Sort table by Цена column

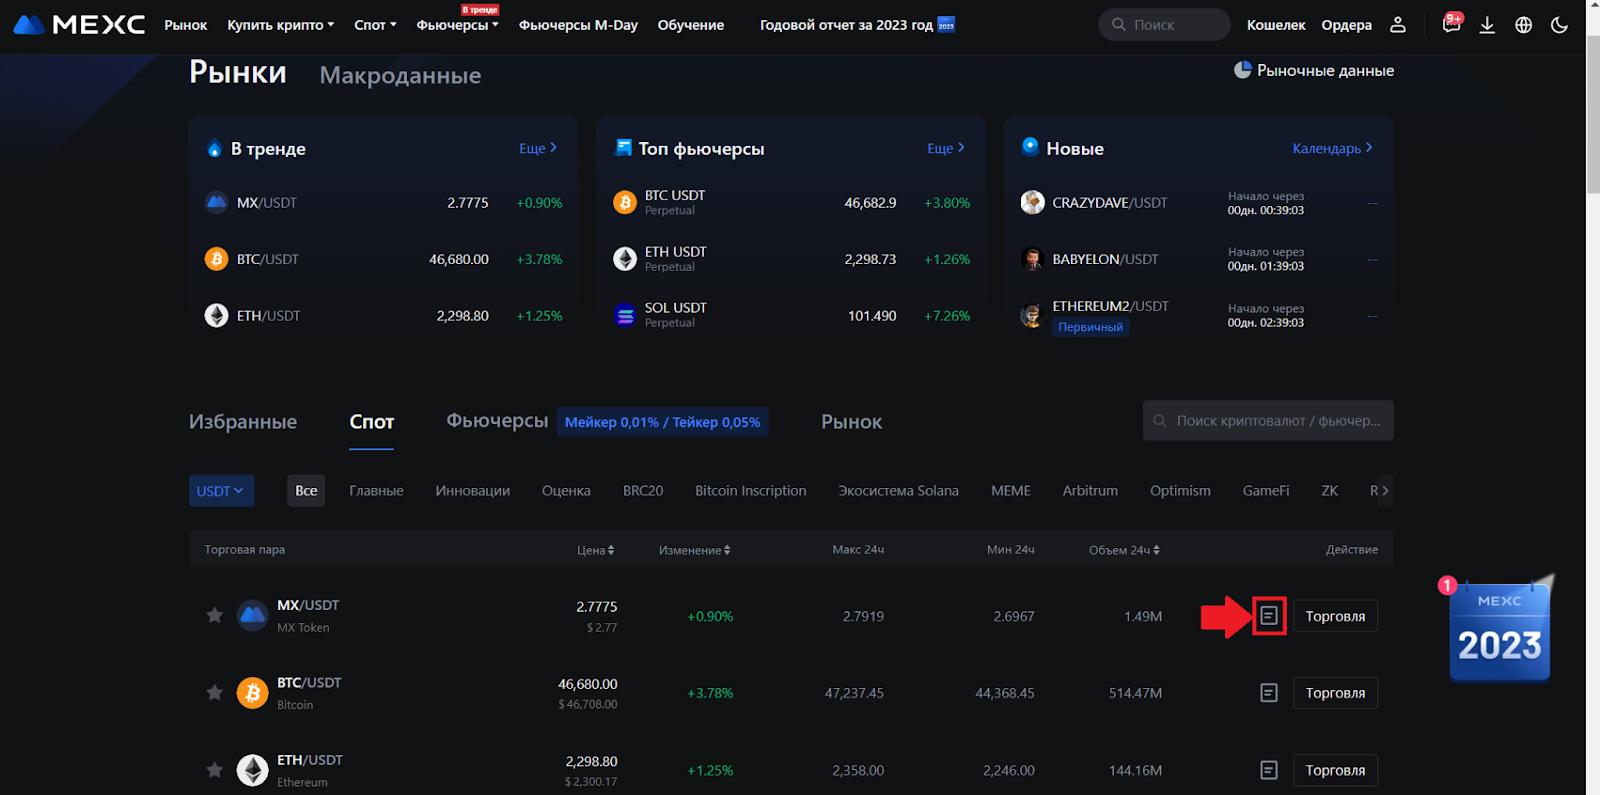click(595, 550)
